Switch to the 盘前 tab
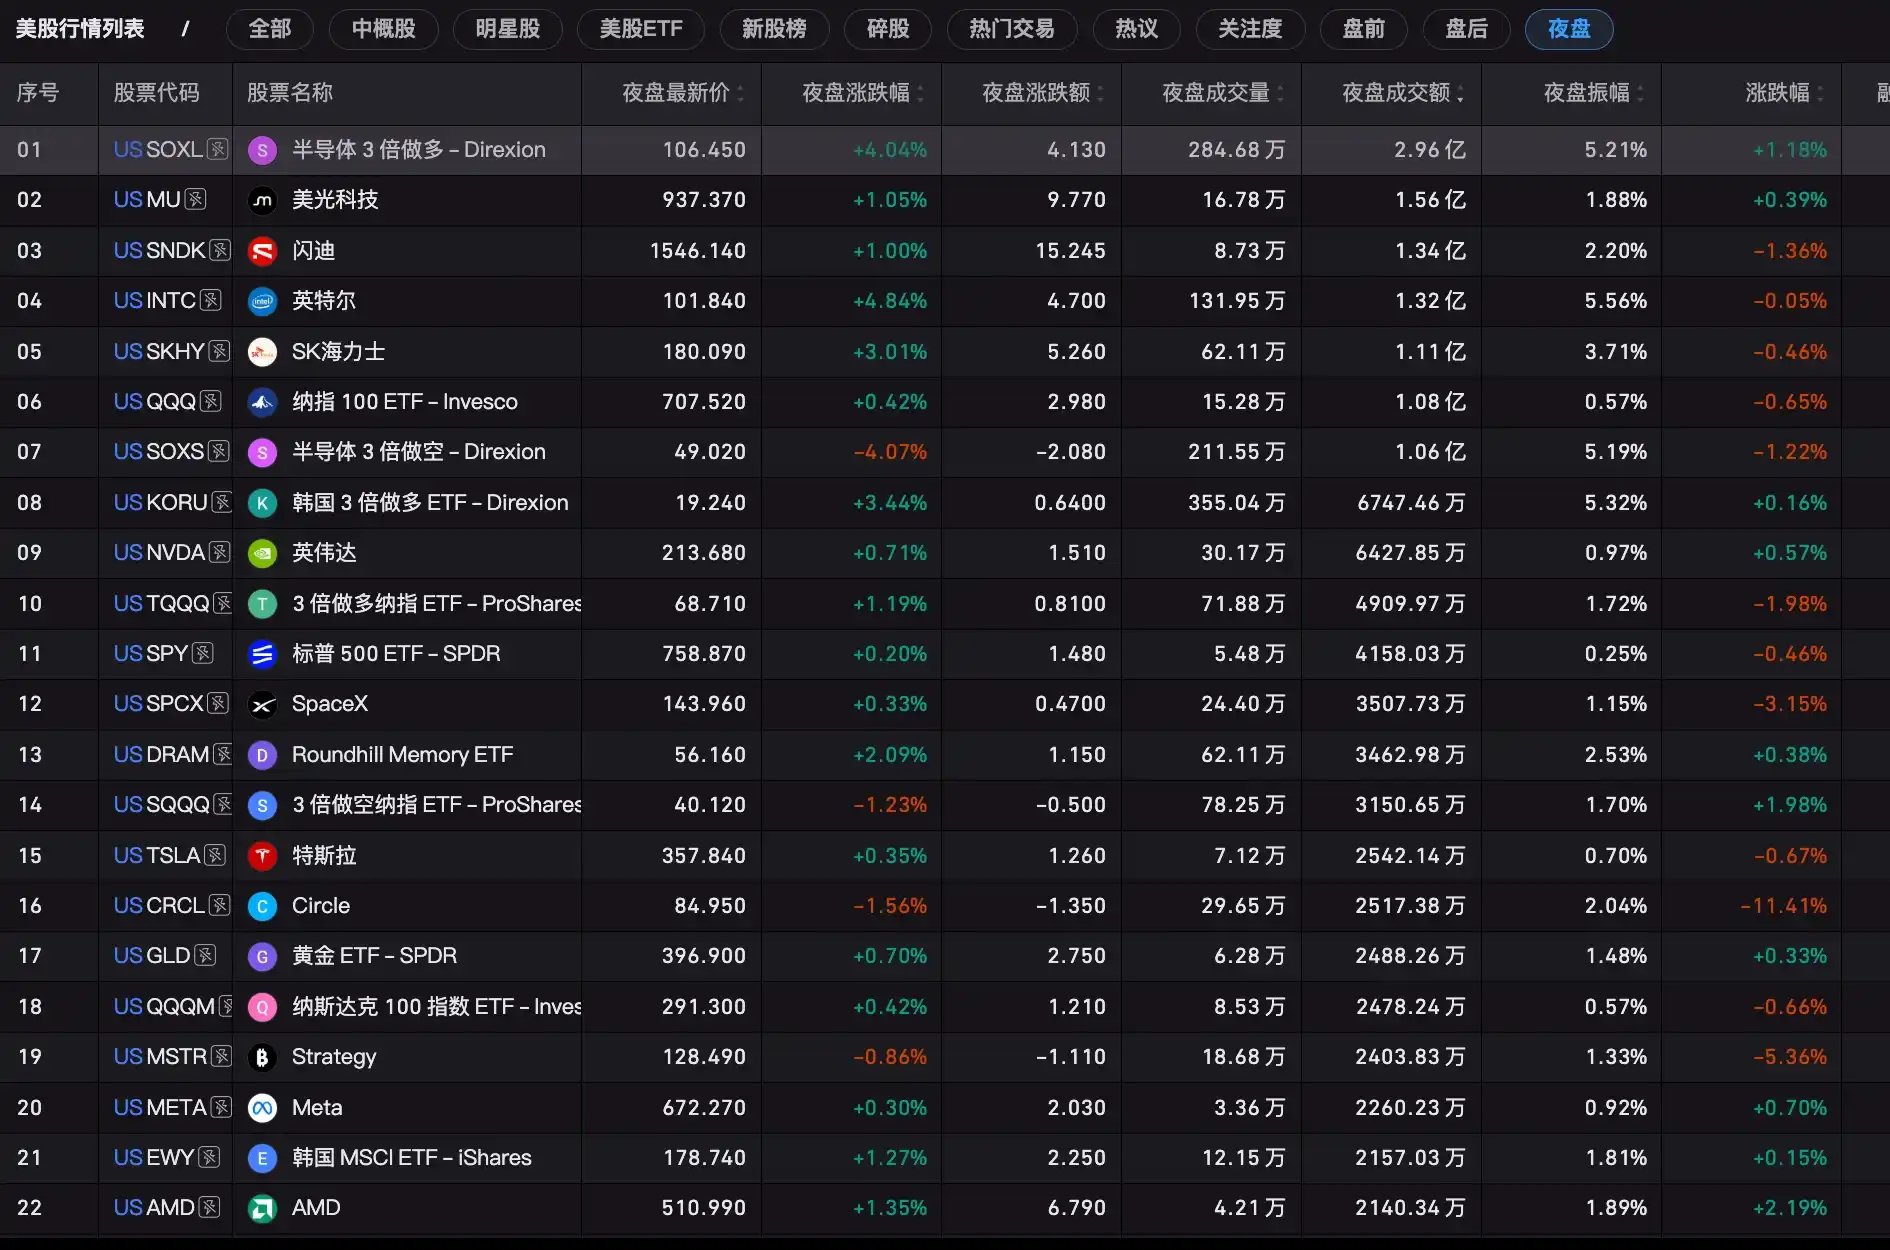Image resolution: width=1890 pixels, height=1250 pixels. [x=1364, y=29]
